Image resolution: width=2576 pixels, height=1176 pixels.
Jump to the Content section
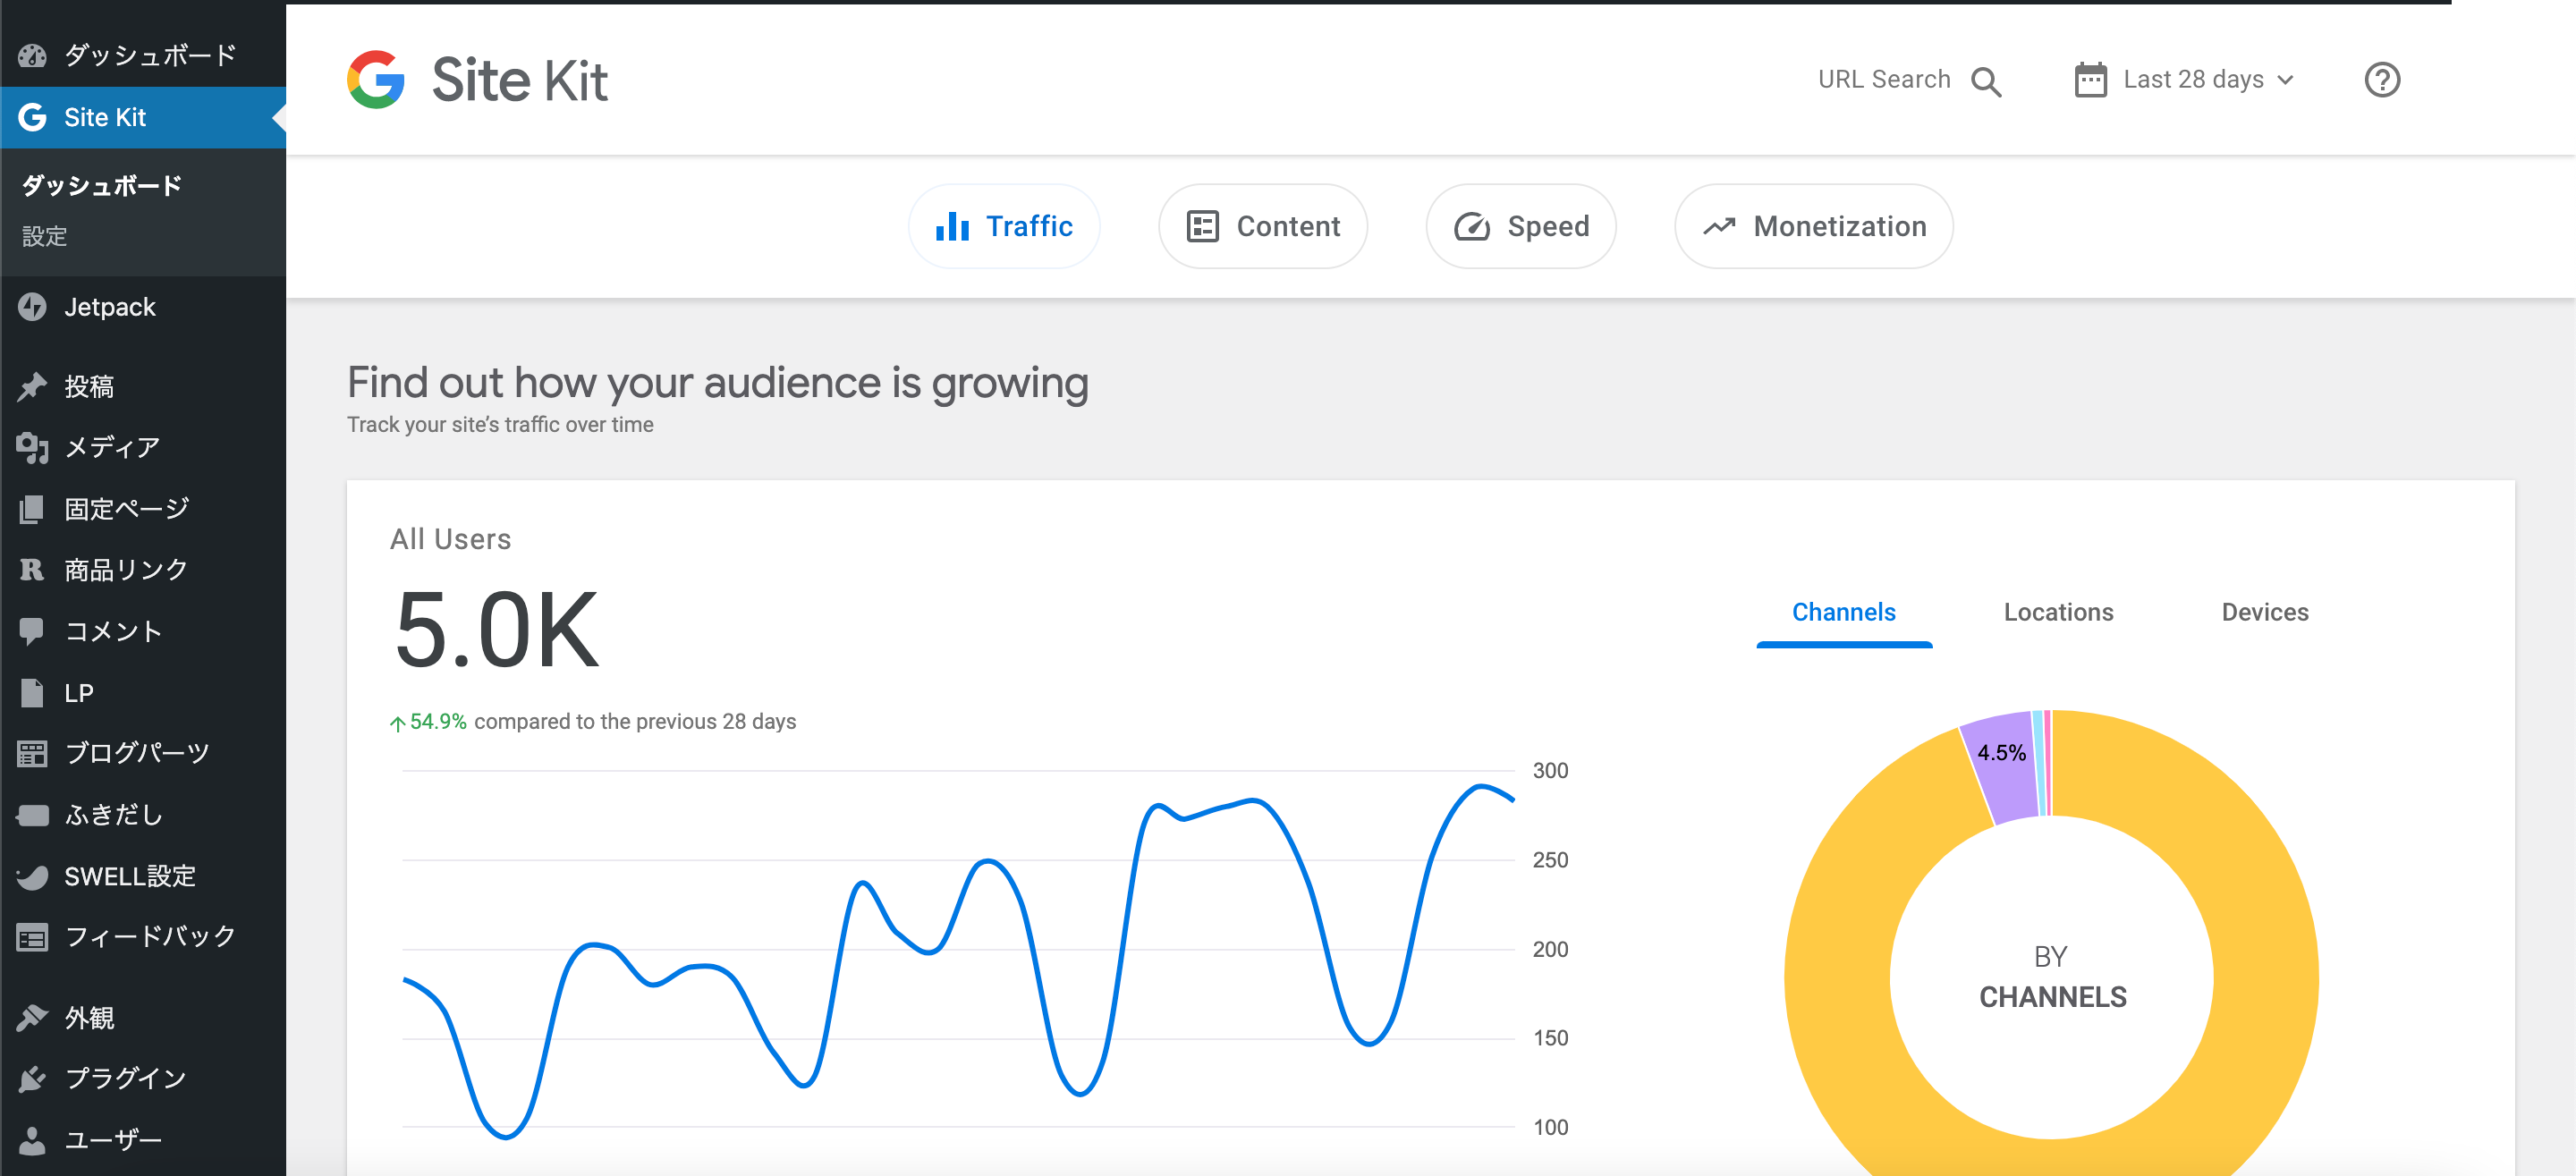pos(1262,227)
